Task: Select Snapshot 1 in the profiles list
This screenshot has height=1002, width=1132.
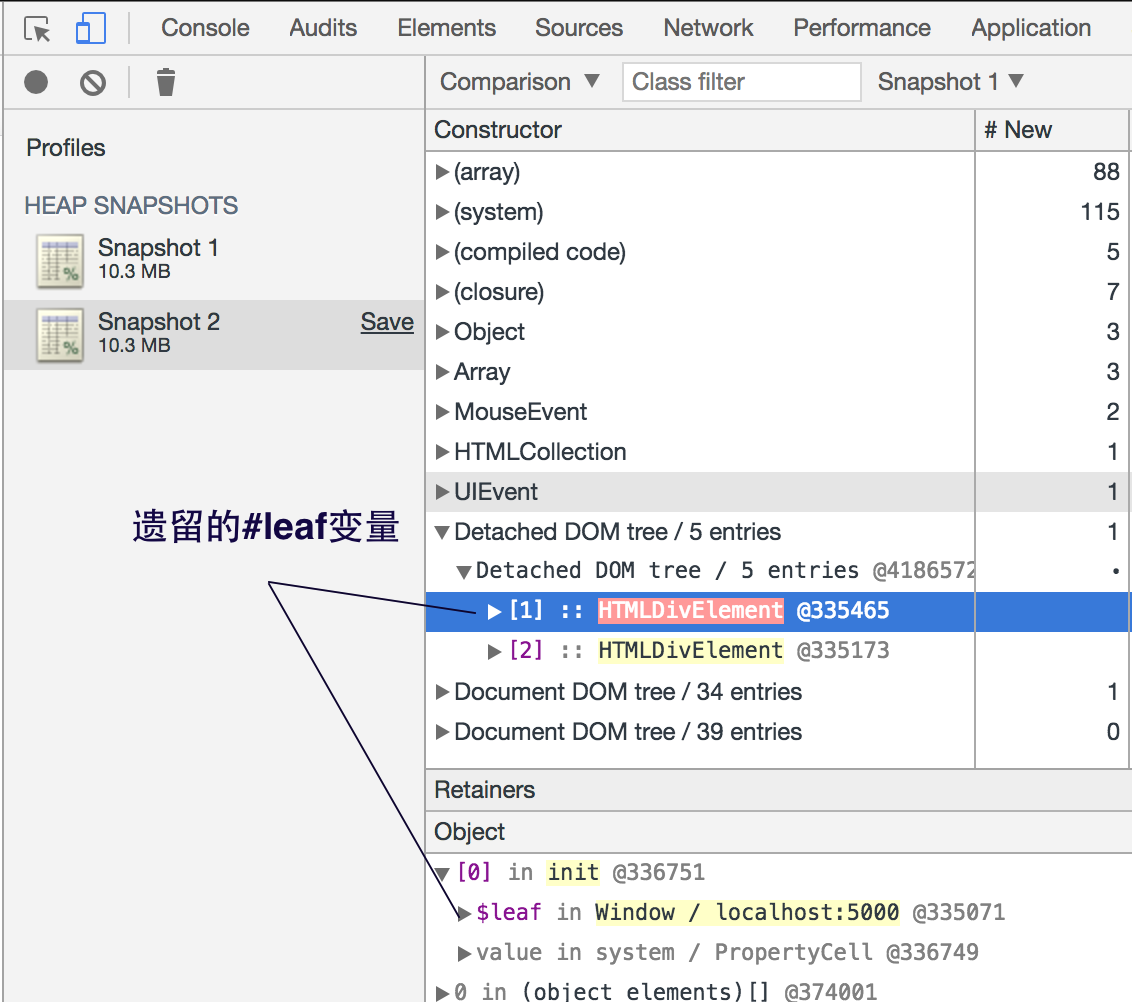Action: click(214, 261)
